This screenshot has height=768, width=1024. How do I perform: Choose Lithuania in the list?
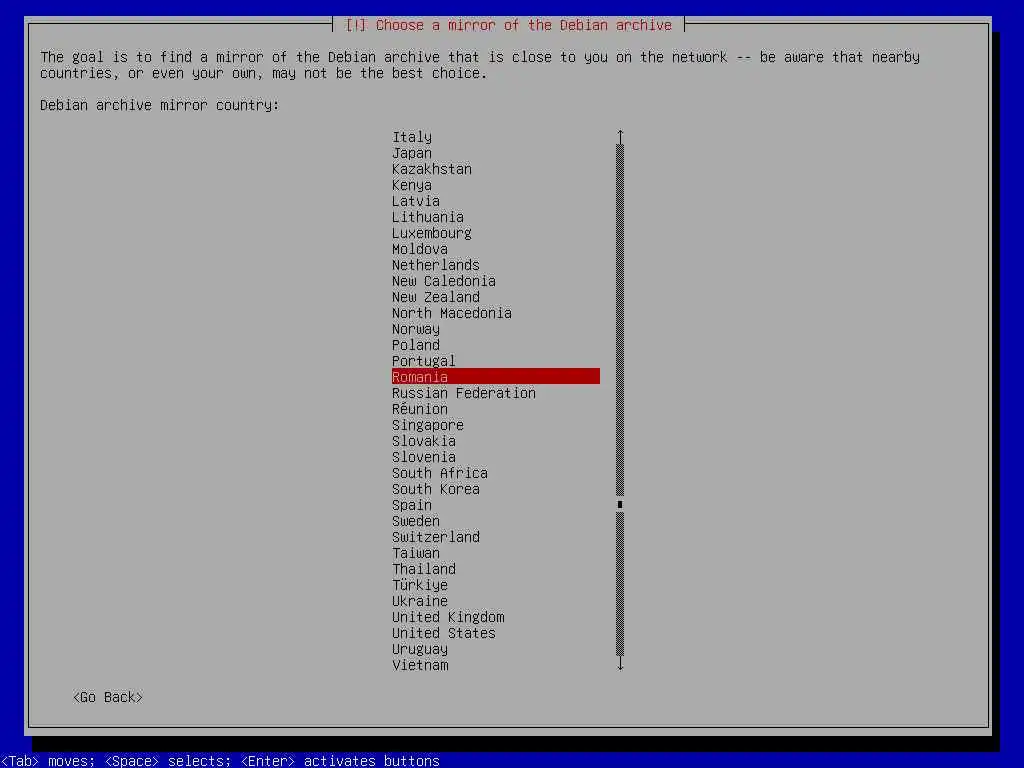click(x=428, y=217)
